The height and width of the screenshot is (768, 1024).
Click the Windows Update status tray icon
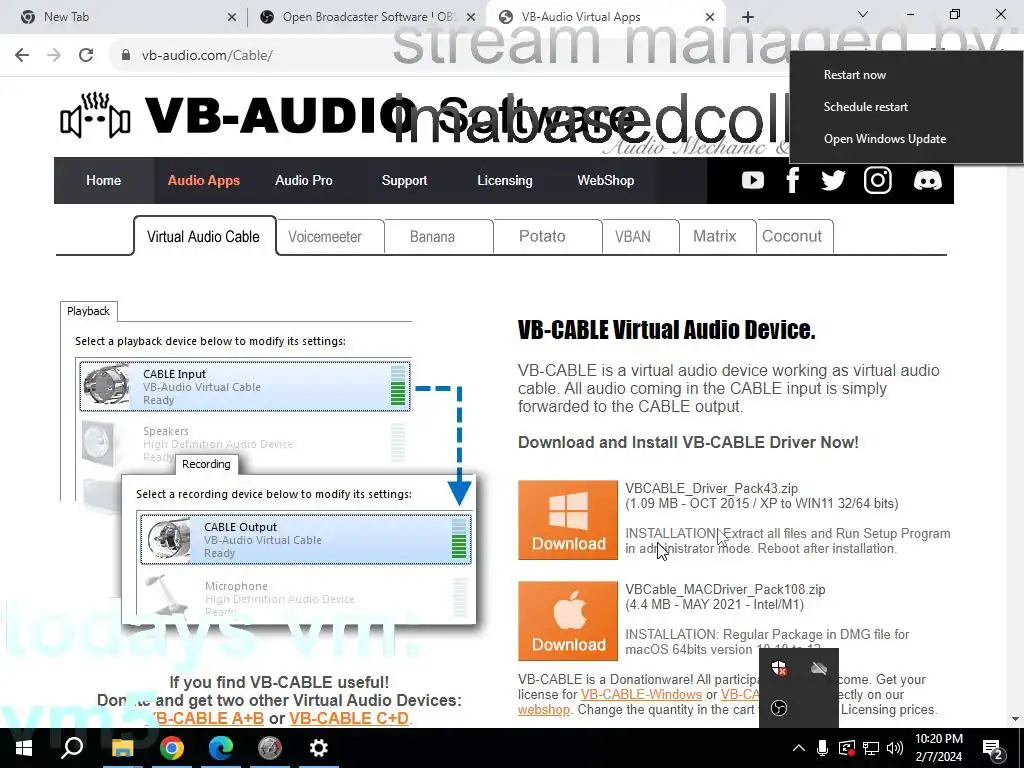point(846,748)
